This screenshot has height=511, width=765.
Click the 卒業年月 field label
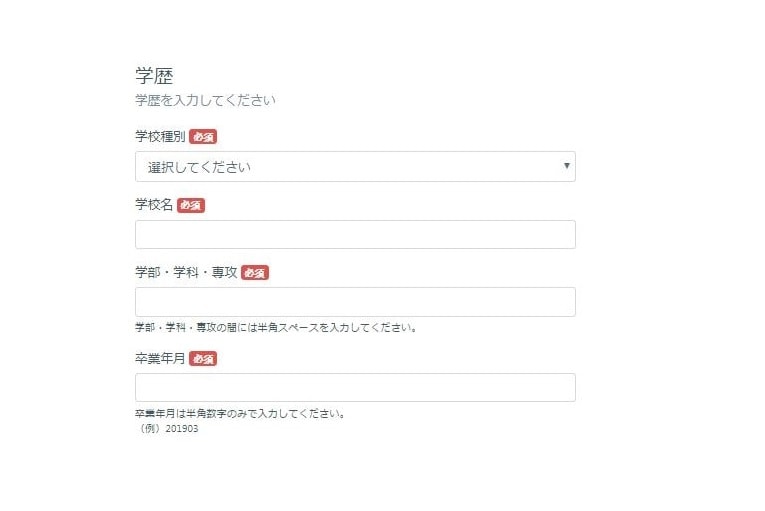[160, 358]
